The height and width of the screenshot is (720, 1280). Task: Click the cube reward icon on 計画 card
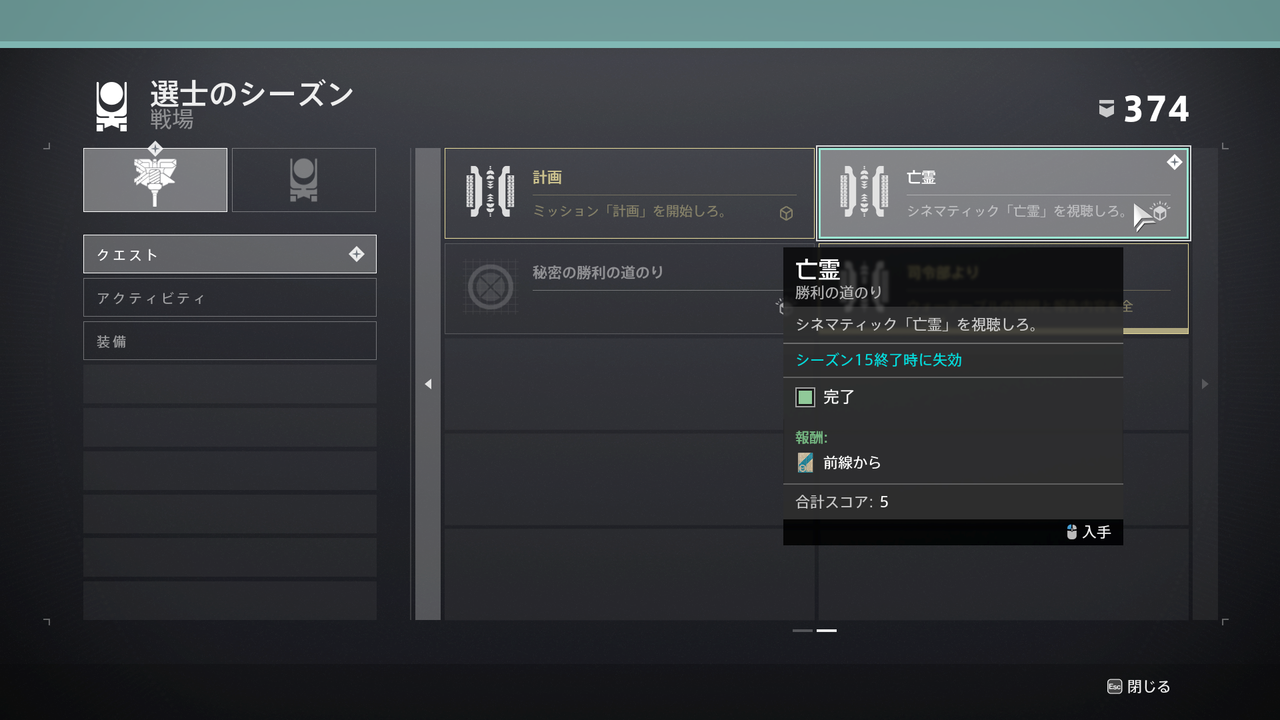[786, 213]
